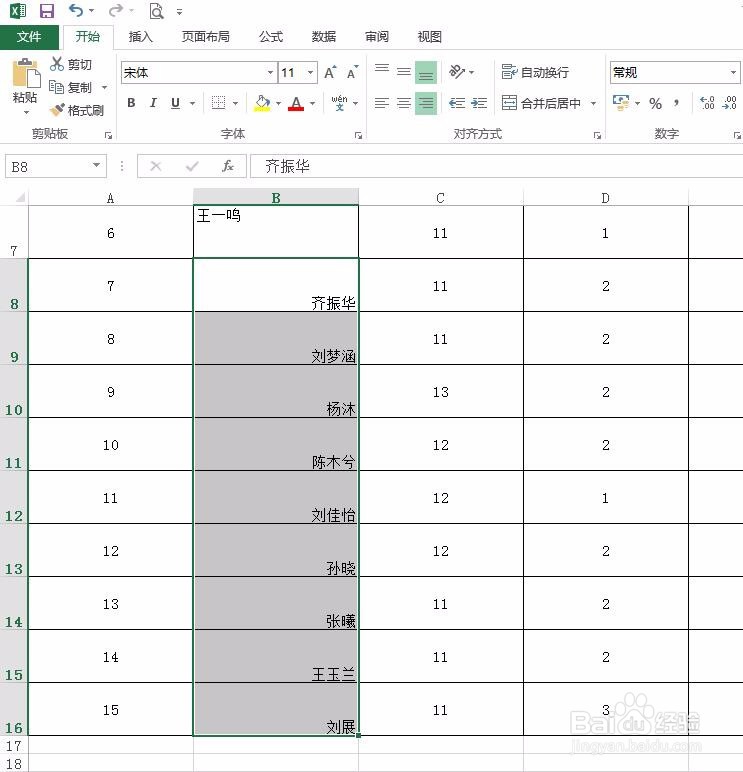
Task: Click the wén phonetic guide icon
Action: click(340, 103)
